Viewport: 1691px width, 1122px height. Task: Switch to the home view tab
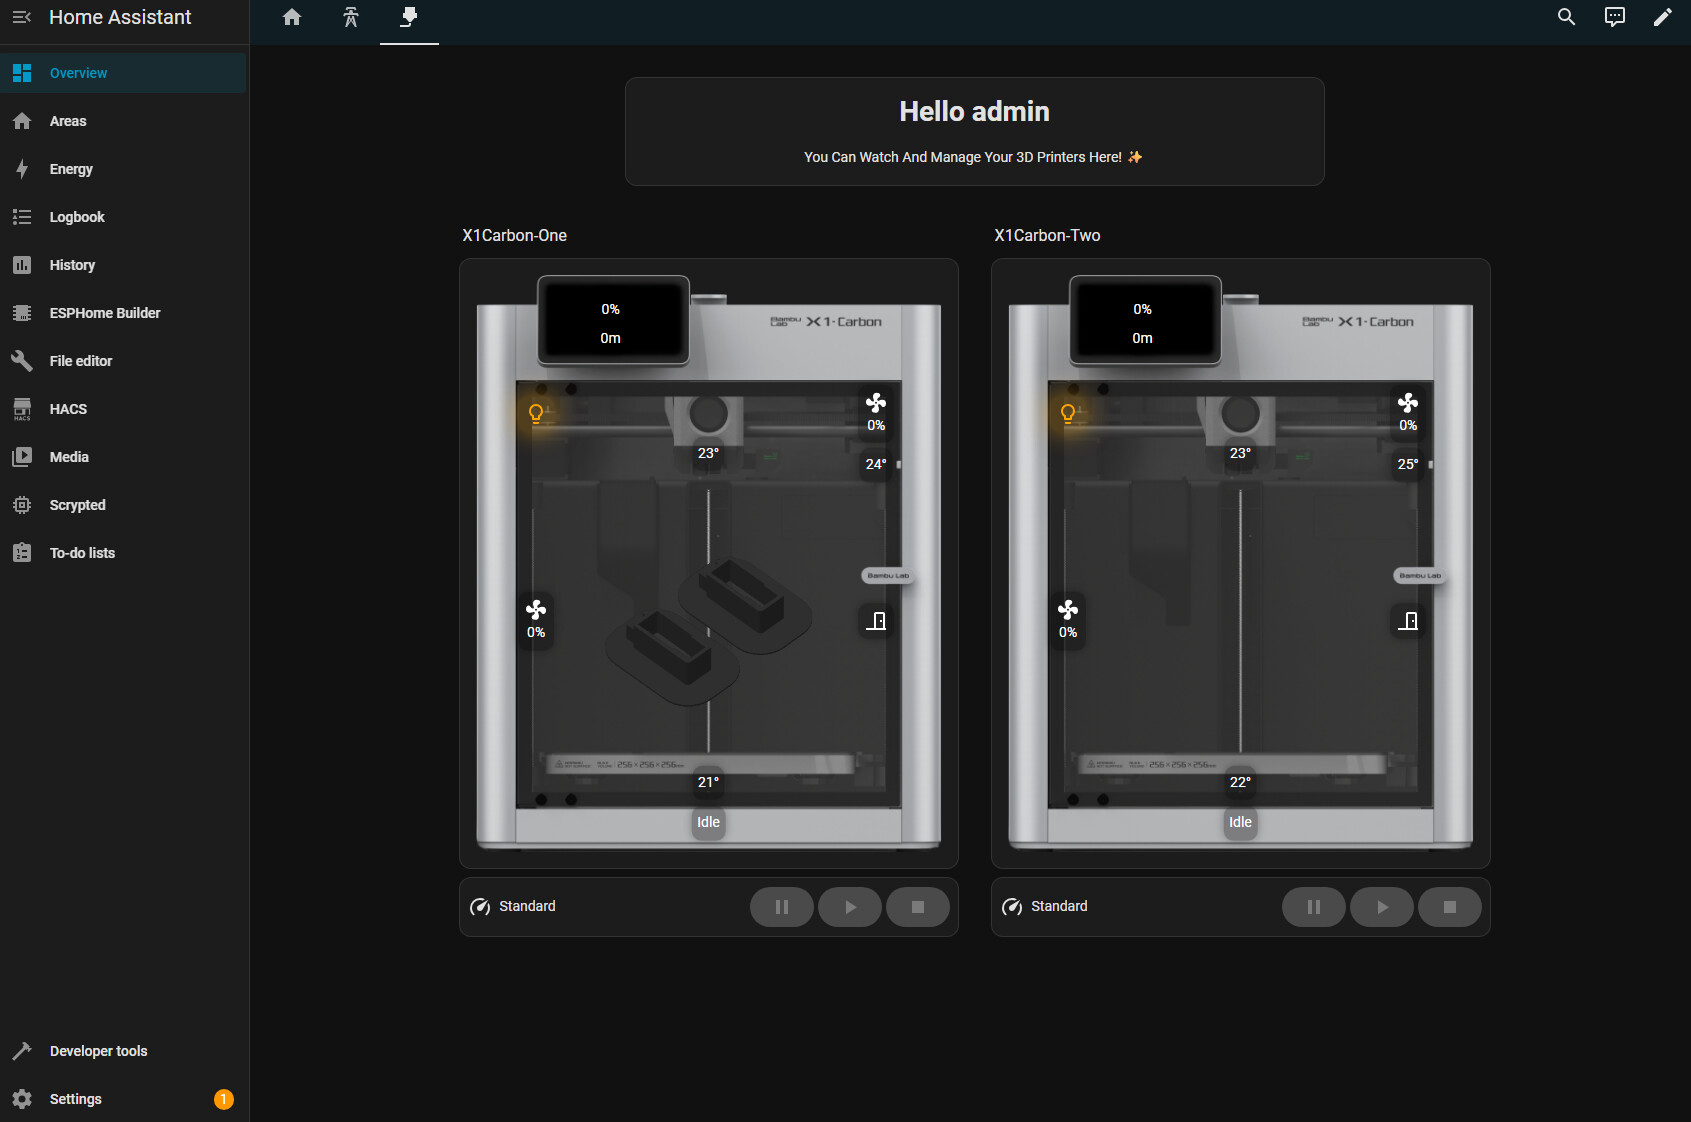point(292,17)
